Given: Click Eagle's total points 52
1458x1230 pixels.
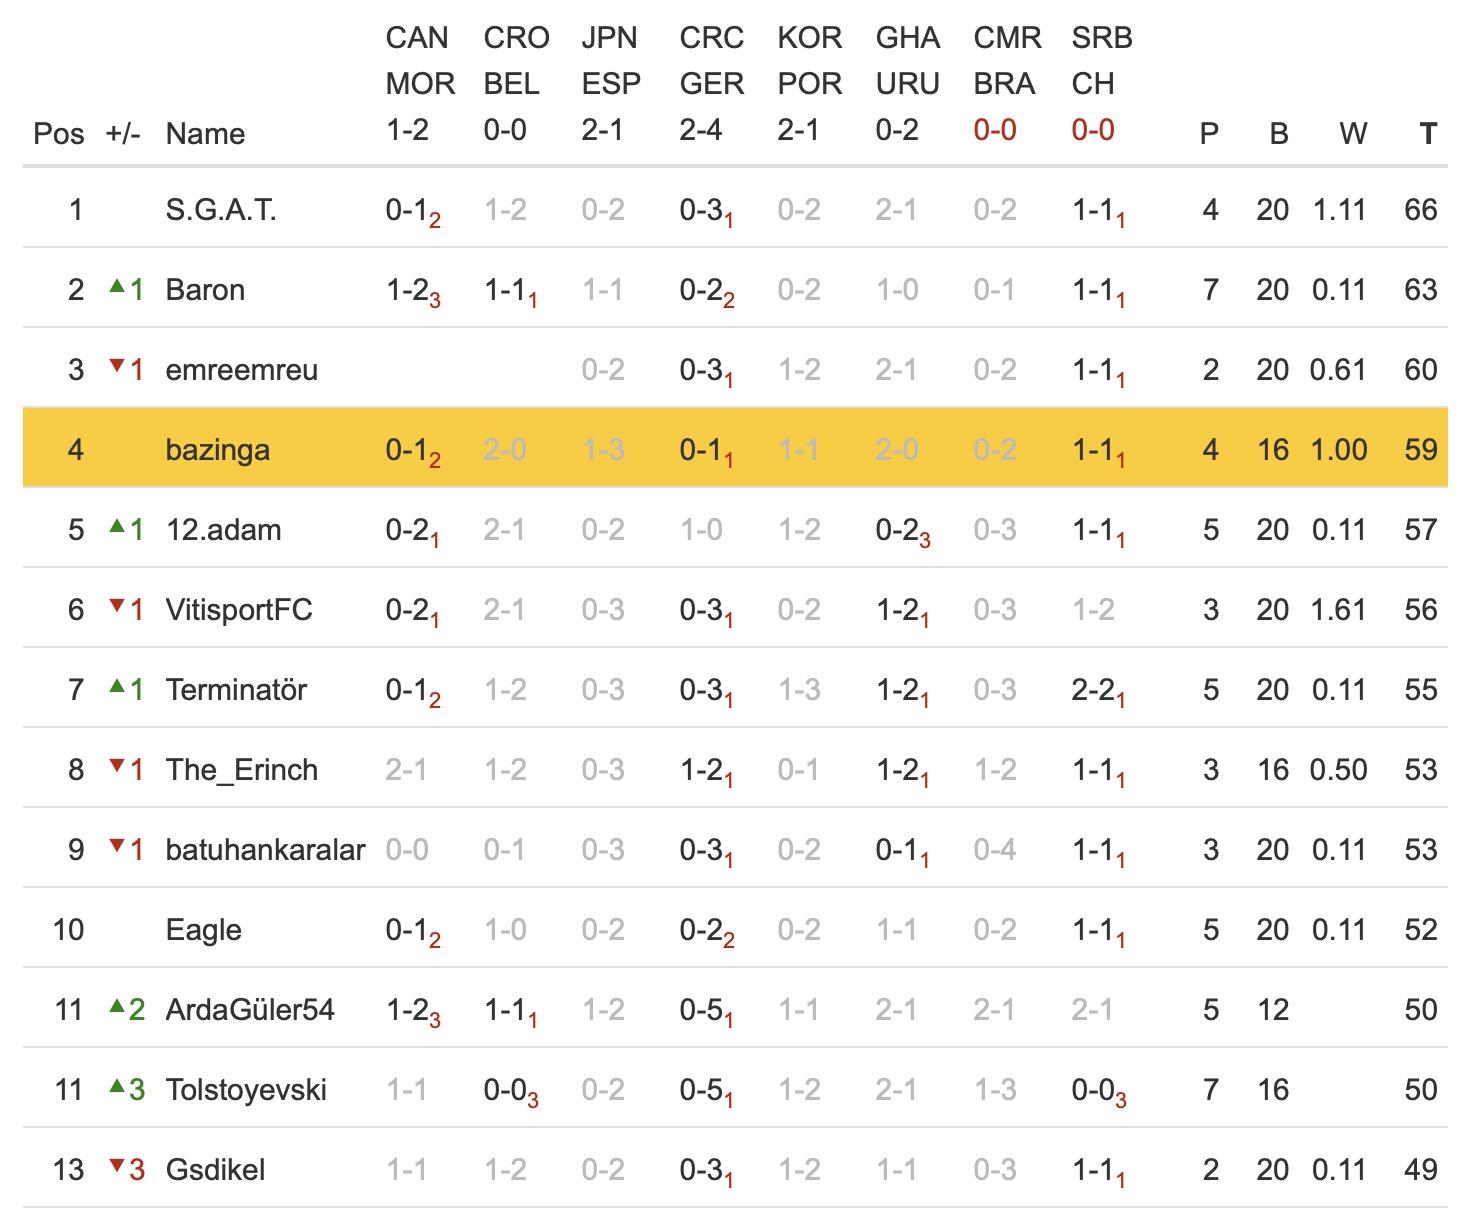Looking at the screenshot, I should click(1420, 930).
